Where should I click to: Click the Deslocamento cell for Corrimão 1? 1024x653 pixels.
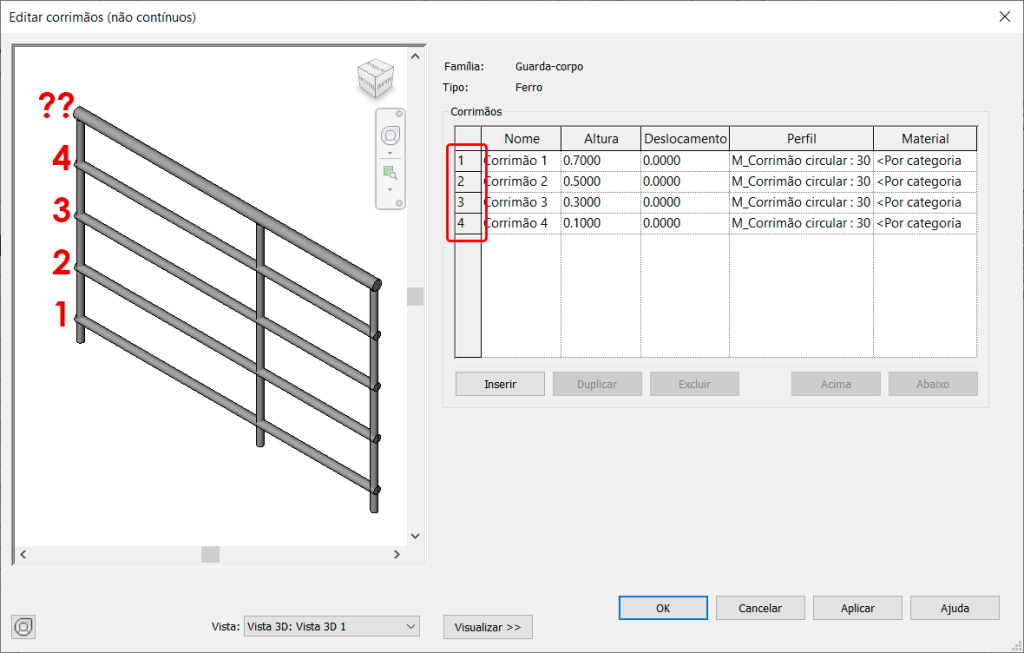click(685, 161)
